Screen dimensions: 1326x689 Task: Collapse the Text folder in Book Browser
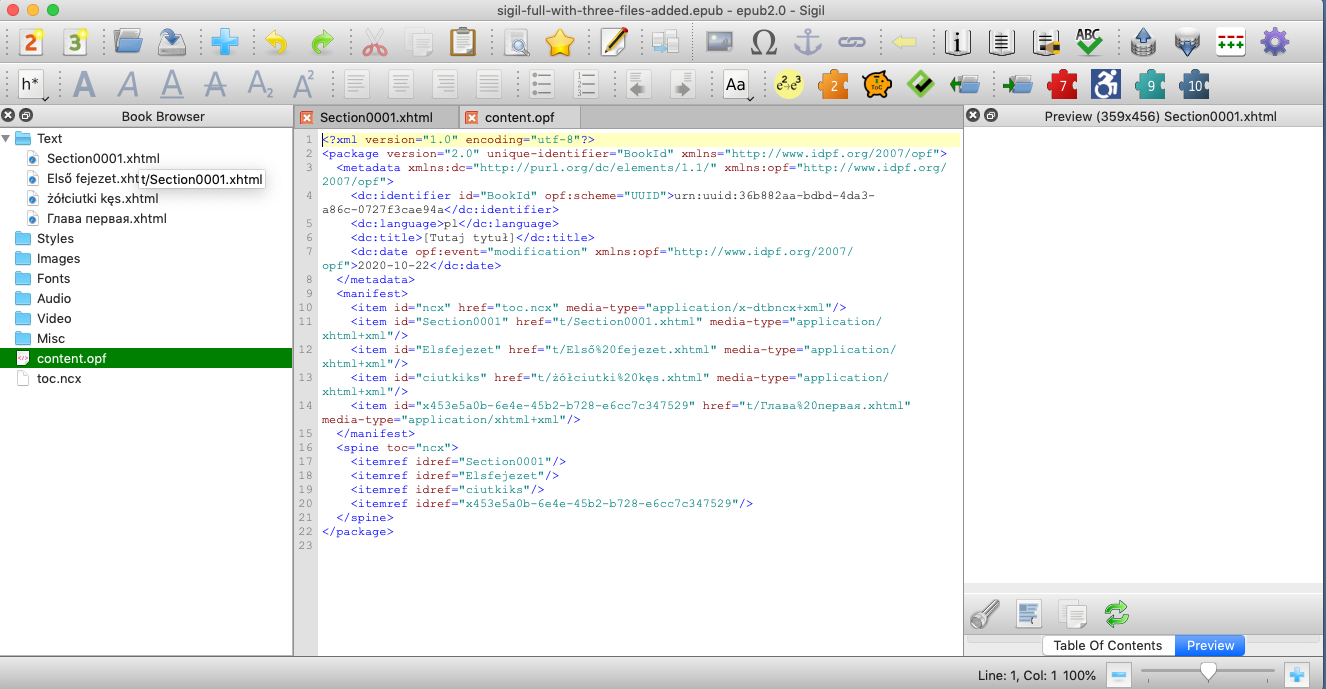[8, 139]
